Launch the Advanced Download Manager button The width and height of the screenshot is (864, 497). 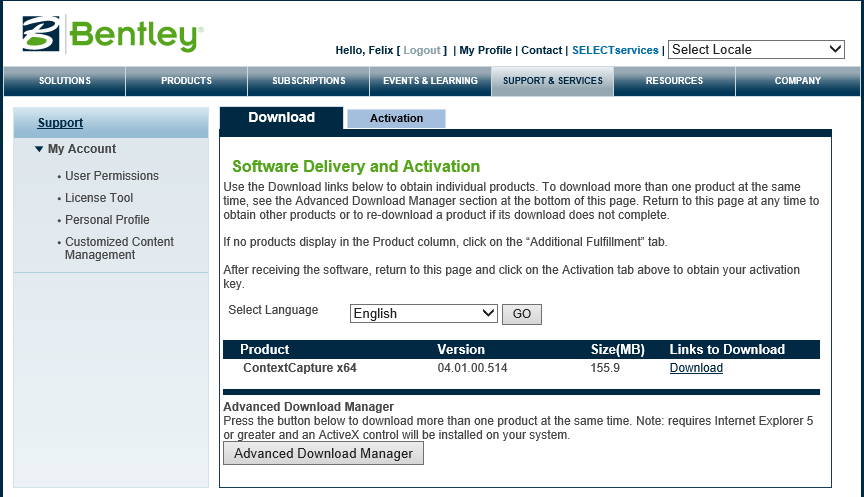pyautogui.click(x=323, y=453)
